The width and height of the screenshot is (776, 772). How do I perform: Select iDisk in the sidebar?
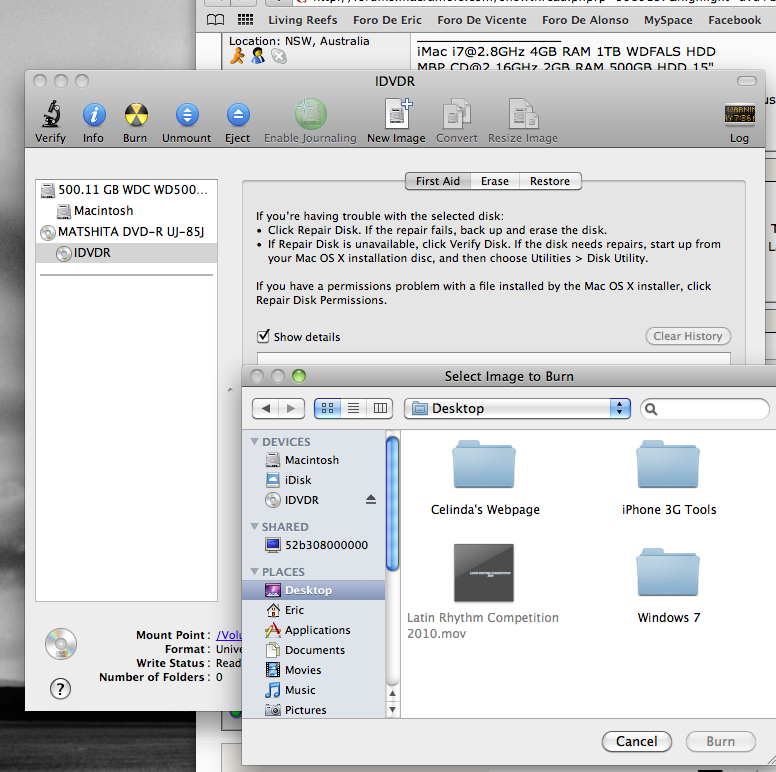point(313,480)
